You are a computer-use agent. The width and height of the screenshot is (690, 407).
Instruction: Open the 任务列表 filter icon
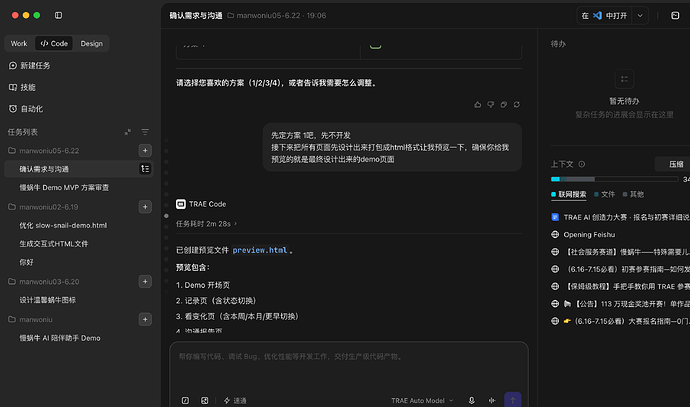tap(145, 132)
